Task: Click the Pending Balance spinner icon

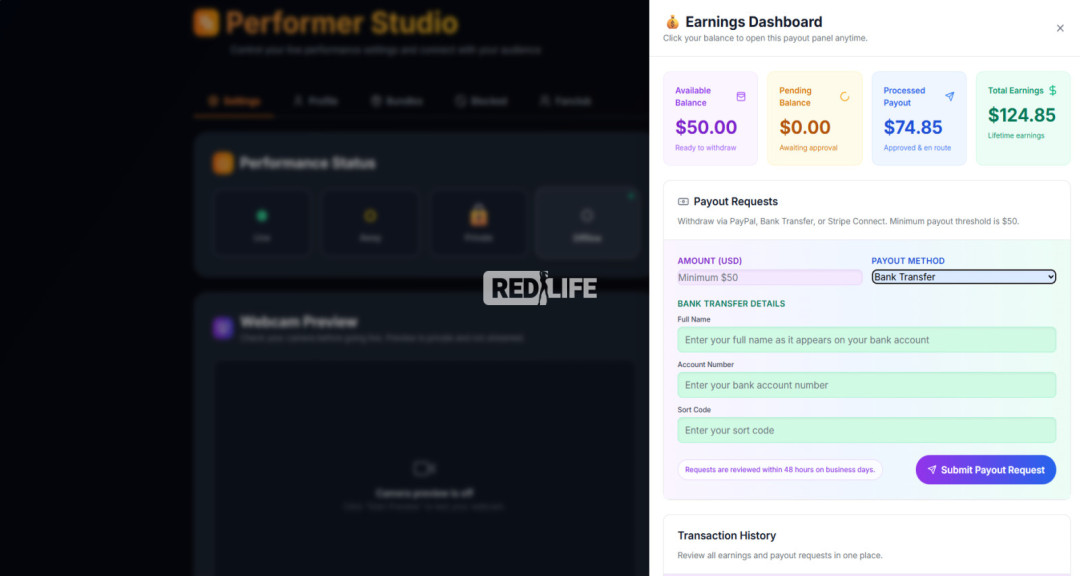Action: pos(844,96)
